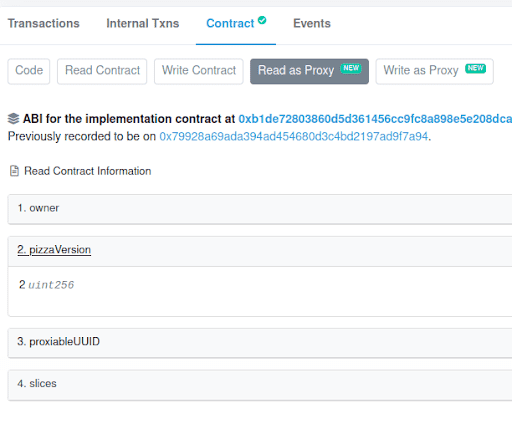
Task: Click the layers icon before ABI text
Action: pyautogui.click(x=13, y=119)
